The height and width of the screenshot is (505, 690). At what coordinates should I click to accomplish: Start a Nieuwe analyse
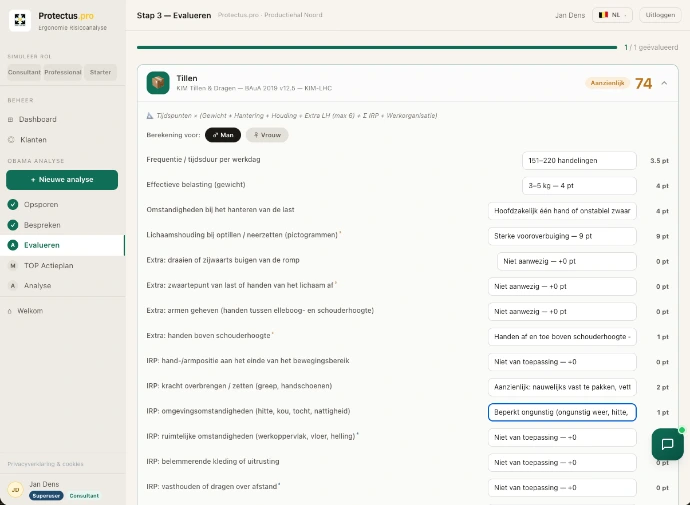[62, 180]
